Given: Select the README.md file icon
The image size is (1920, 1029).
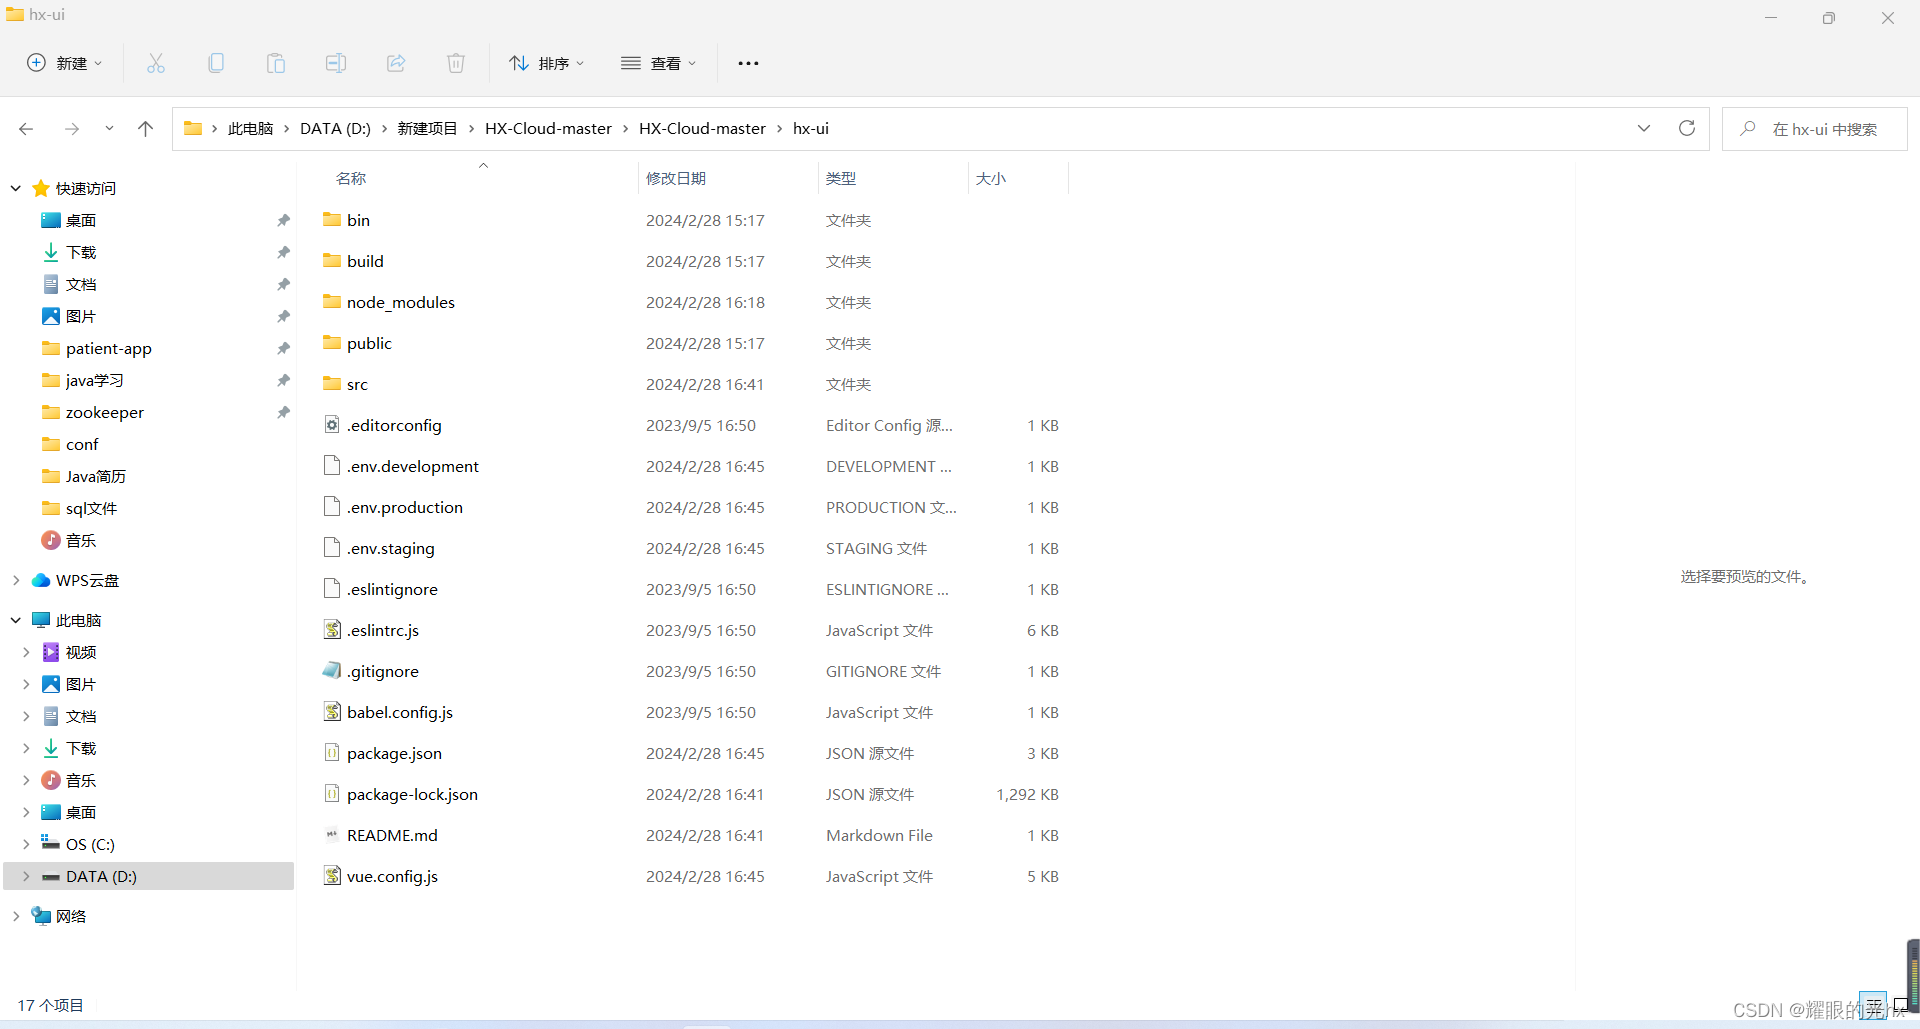Looking at the screenshot, I should (x=332, y=835).
